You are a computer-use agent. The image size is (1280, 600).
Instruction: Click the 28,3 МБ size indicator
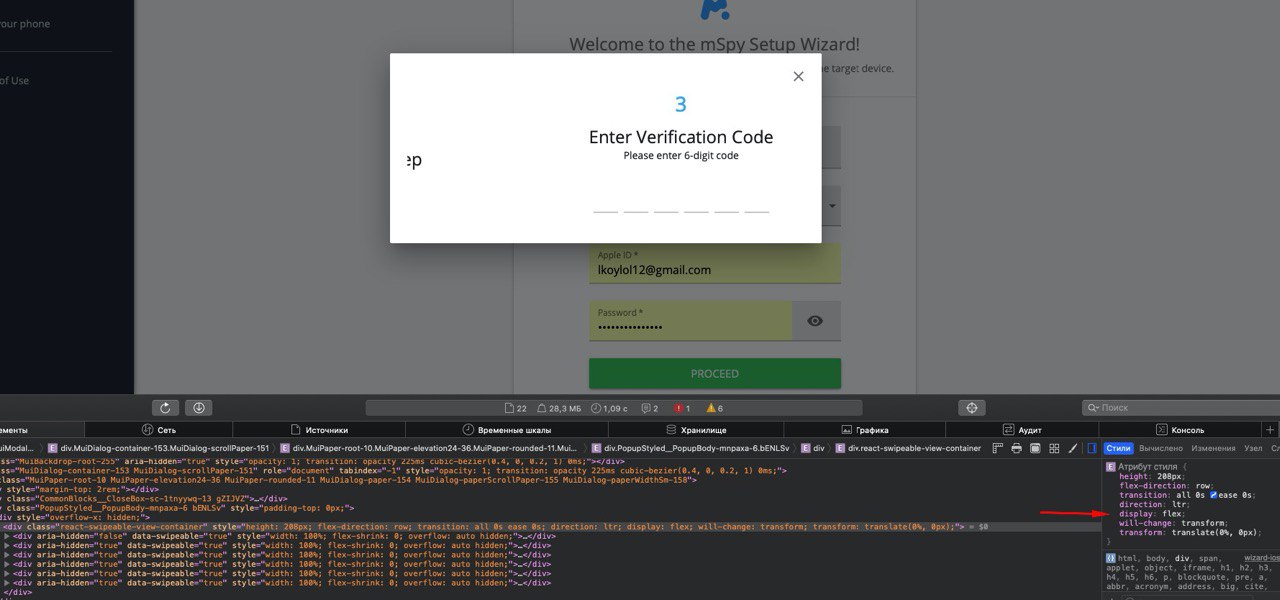559,408
